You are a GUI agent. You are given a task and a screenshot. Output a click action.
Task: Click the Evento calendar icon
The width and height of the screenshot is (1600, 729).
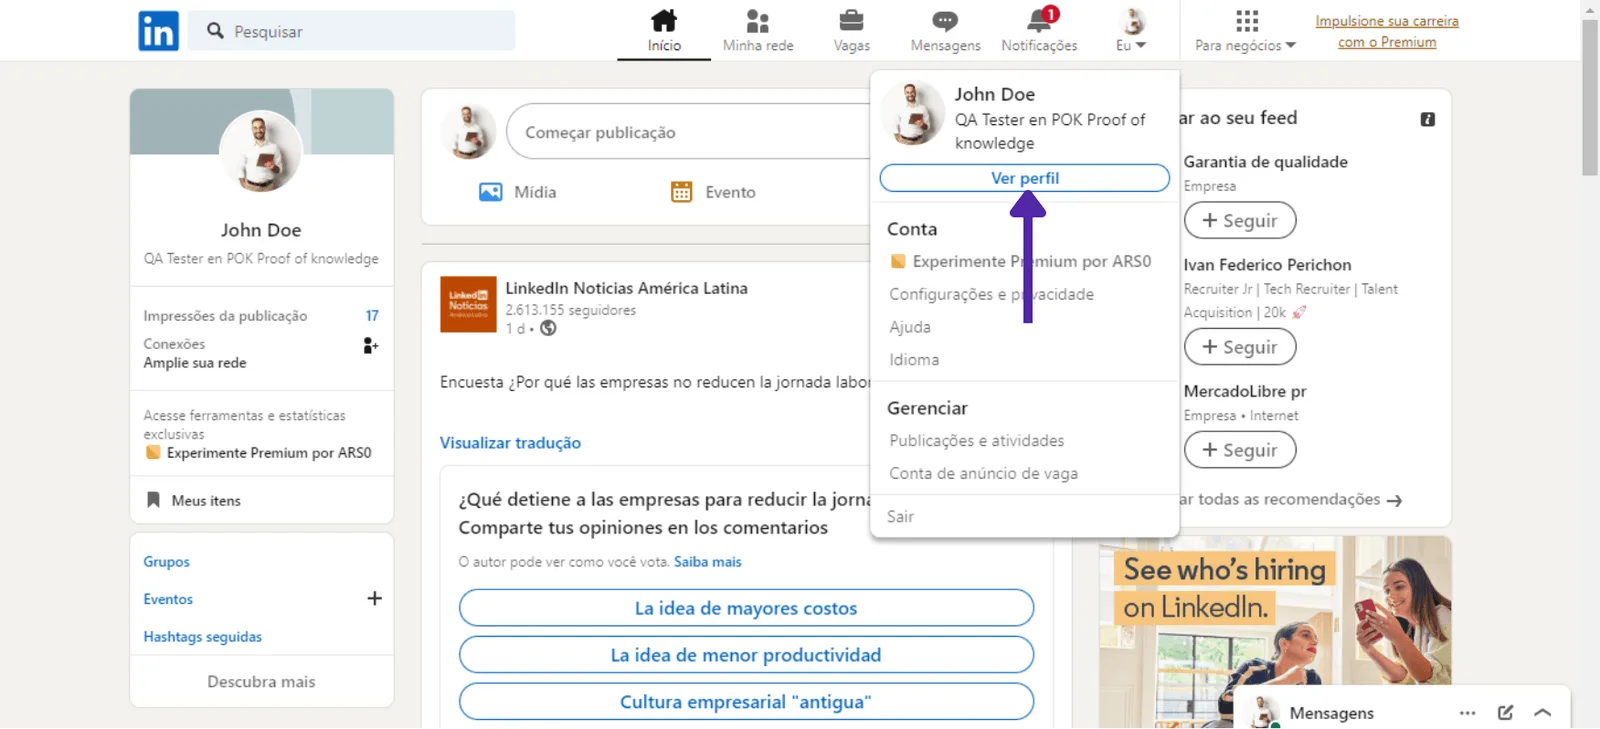(x=681, y=192)
